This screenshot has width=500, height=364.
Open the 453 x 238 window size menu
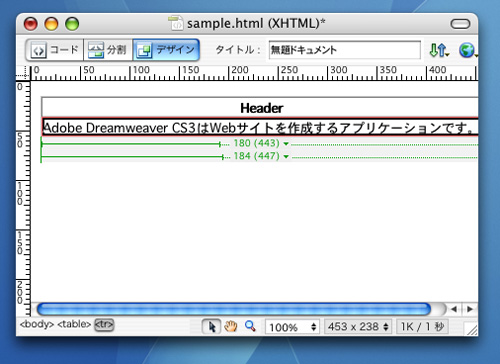coord(358,327)
